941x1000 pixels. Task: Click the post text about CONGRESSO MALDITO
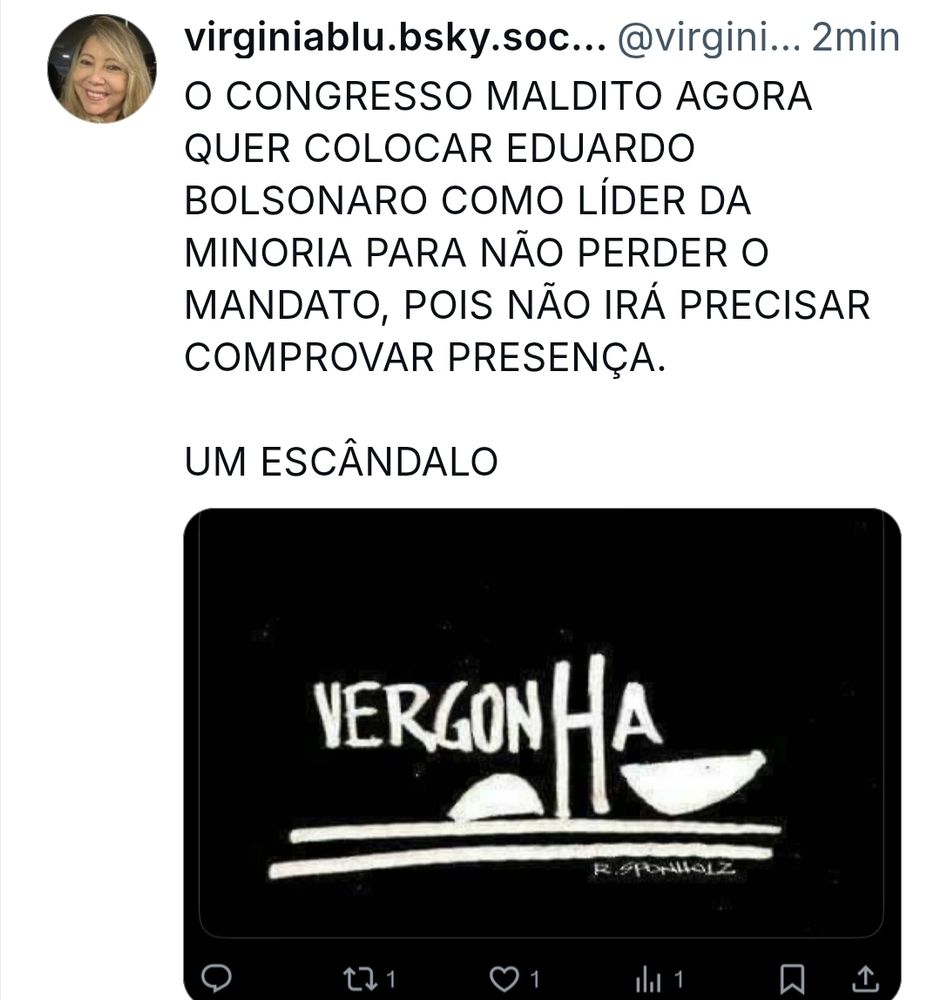528,226
